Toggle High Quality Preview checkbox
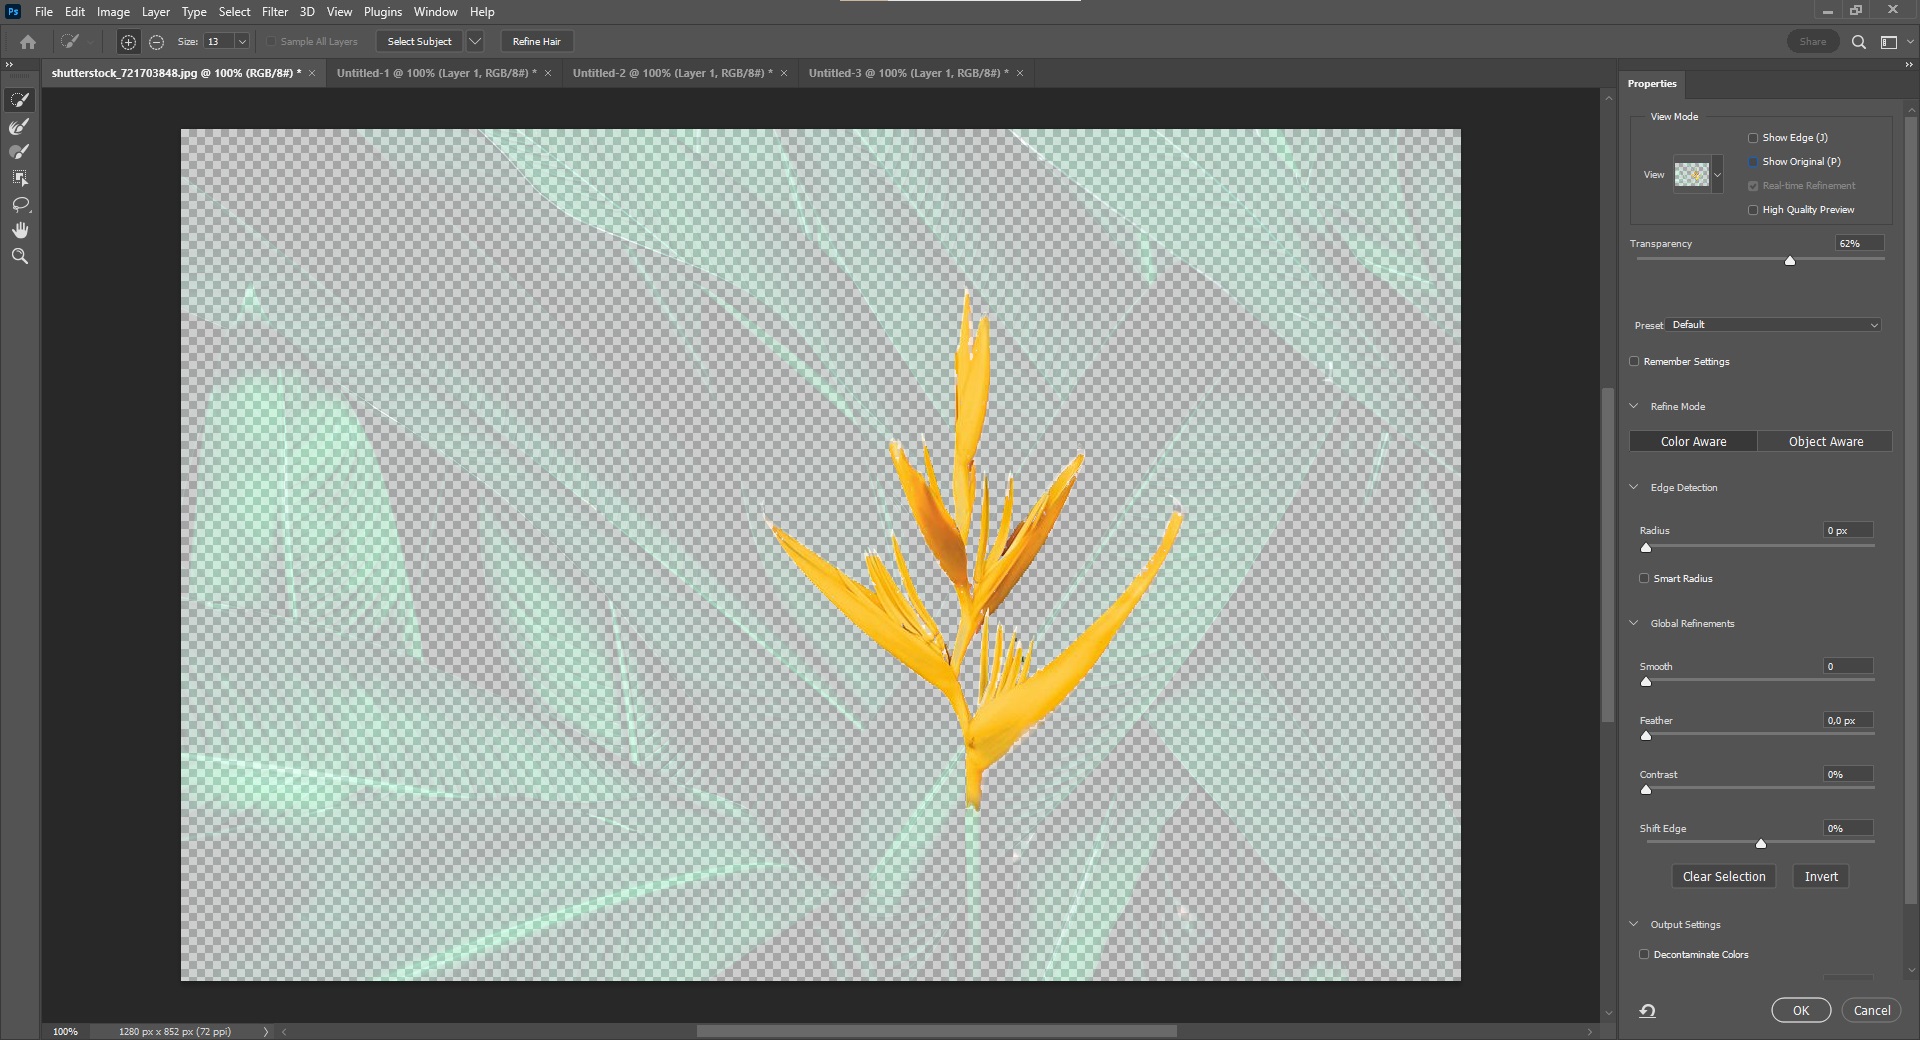This screenshot has height=1040, width=1920. 1753,210
